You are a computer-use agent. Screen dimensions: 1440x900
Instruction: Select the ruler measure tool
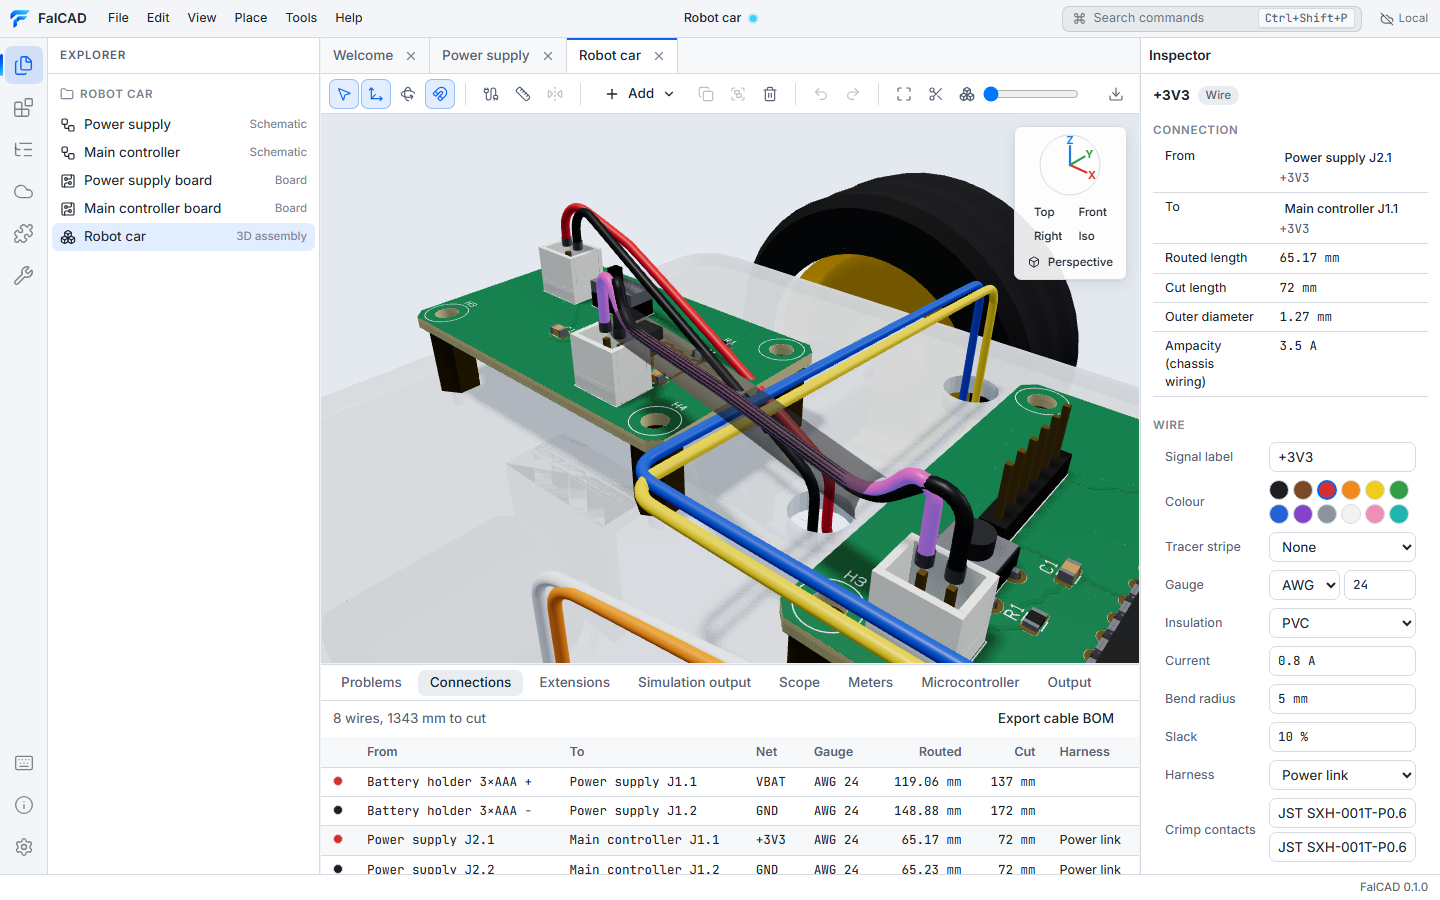click(x=523, y=94)
